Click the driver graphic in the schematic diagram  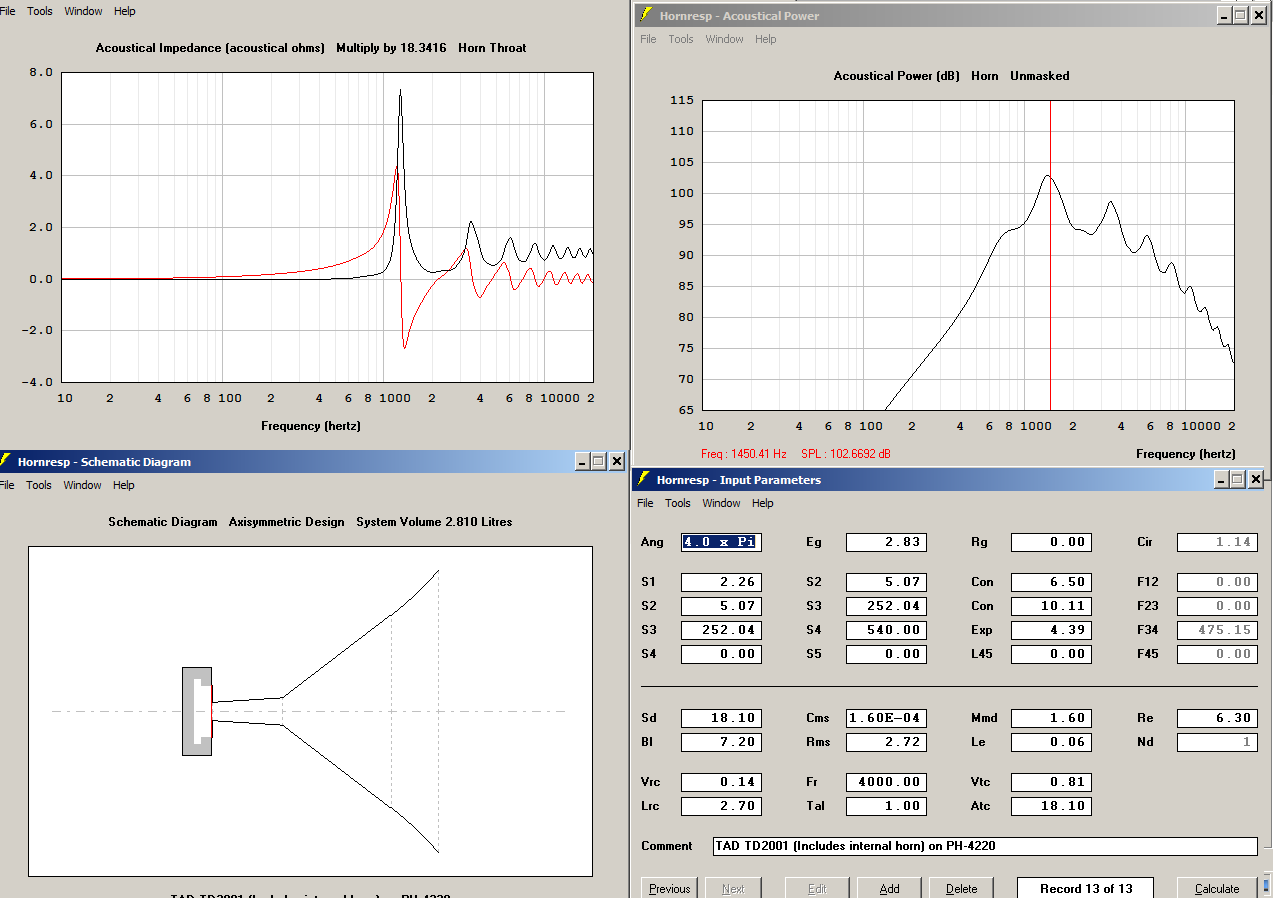[198, 710]
